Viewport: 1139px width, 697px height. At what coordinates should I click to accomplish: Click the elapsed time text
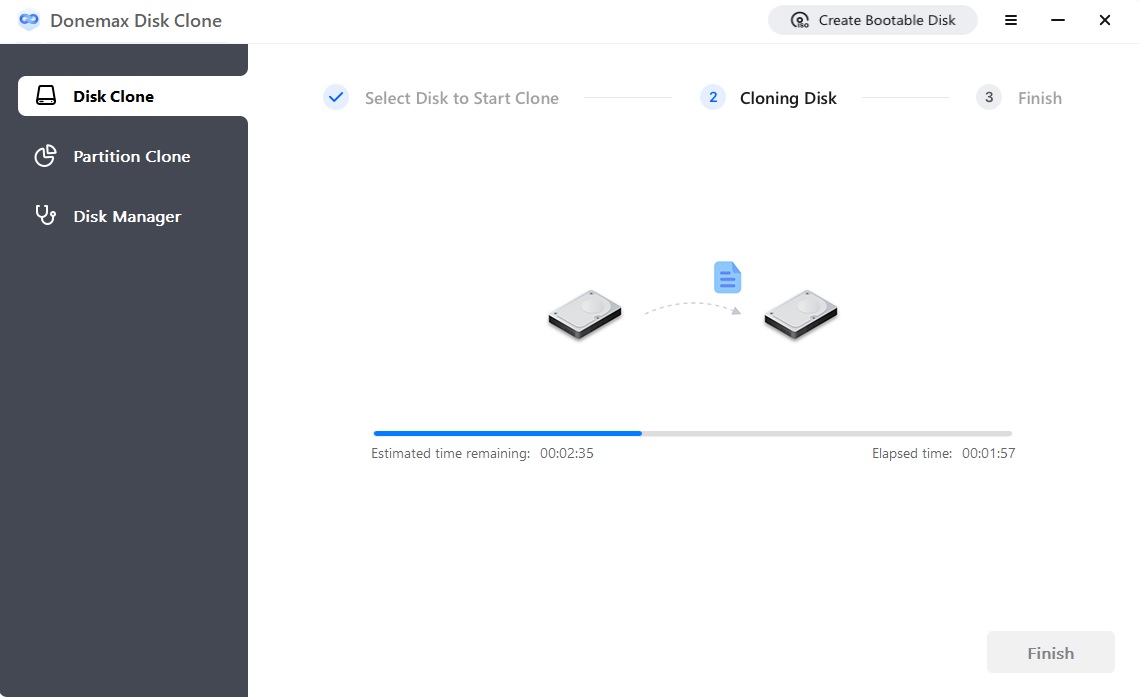click(943, 453)
